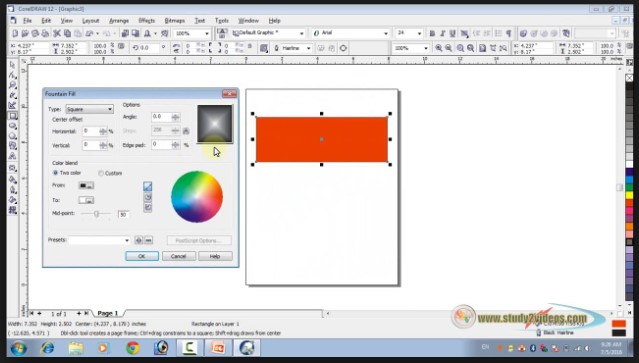Open Windows Explorer folder from taskbar
The width and height of the screenshot is (639, 363).
click(x=76, y=348)
